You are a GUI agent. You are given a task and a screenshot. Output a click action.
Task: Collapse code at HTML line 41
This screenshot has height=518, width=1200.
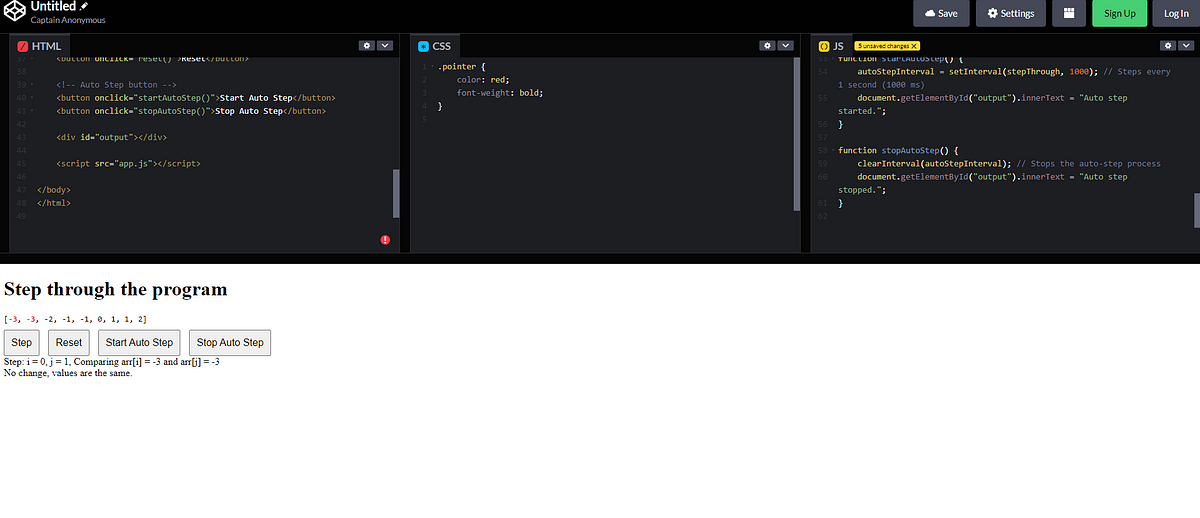click(x=31, y=111)
